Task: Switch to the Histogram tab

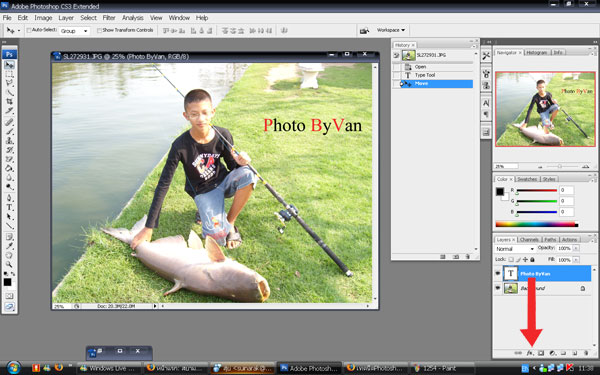Action: 536,52
